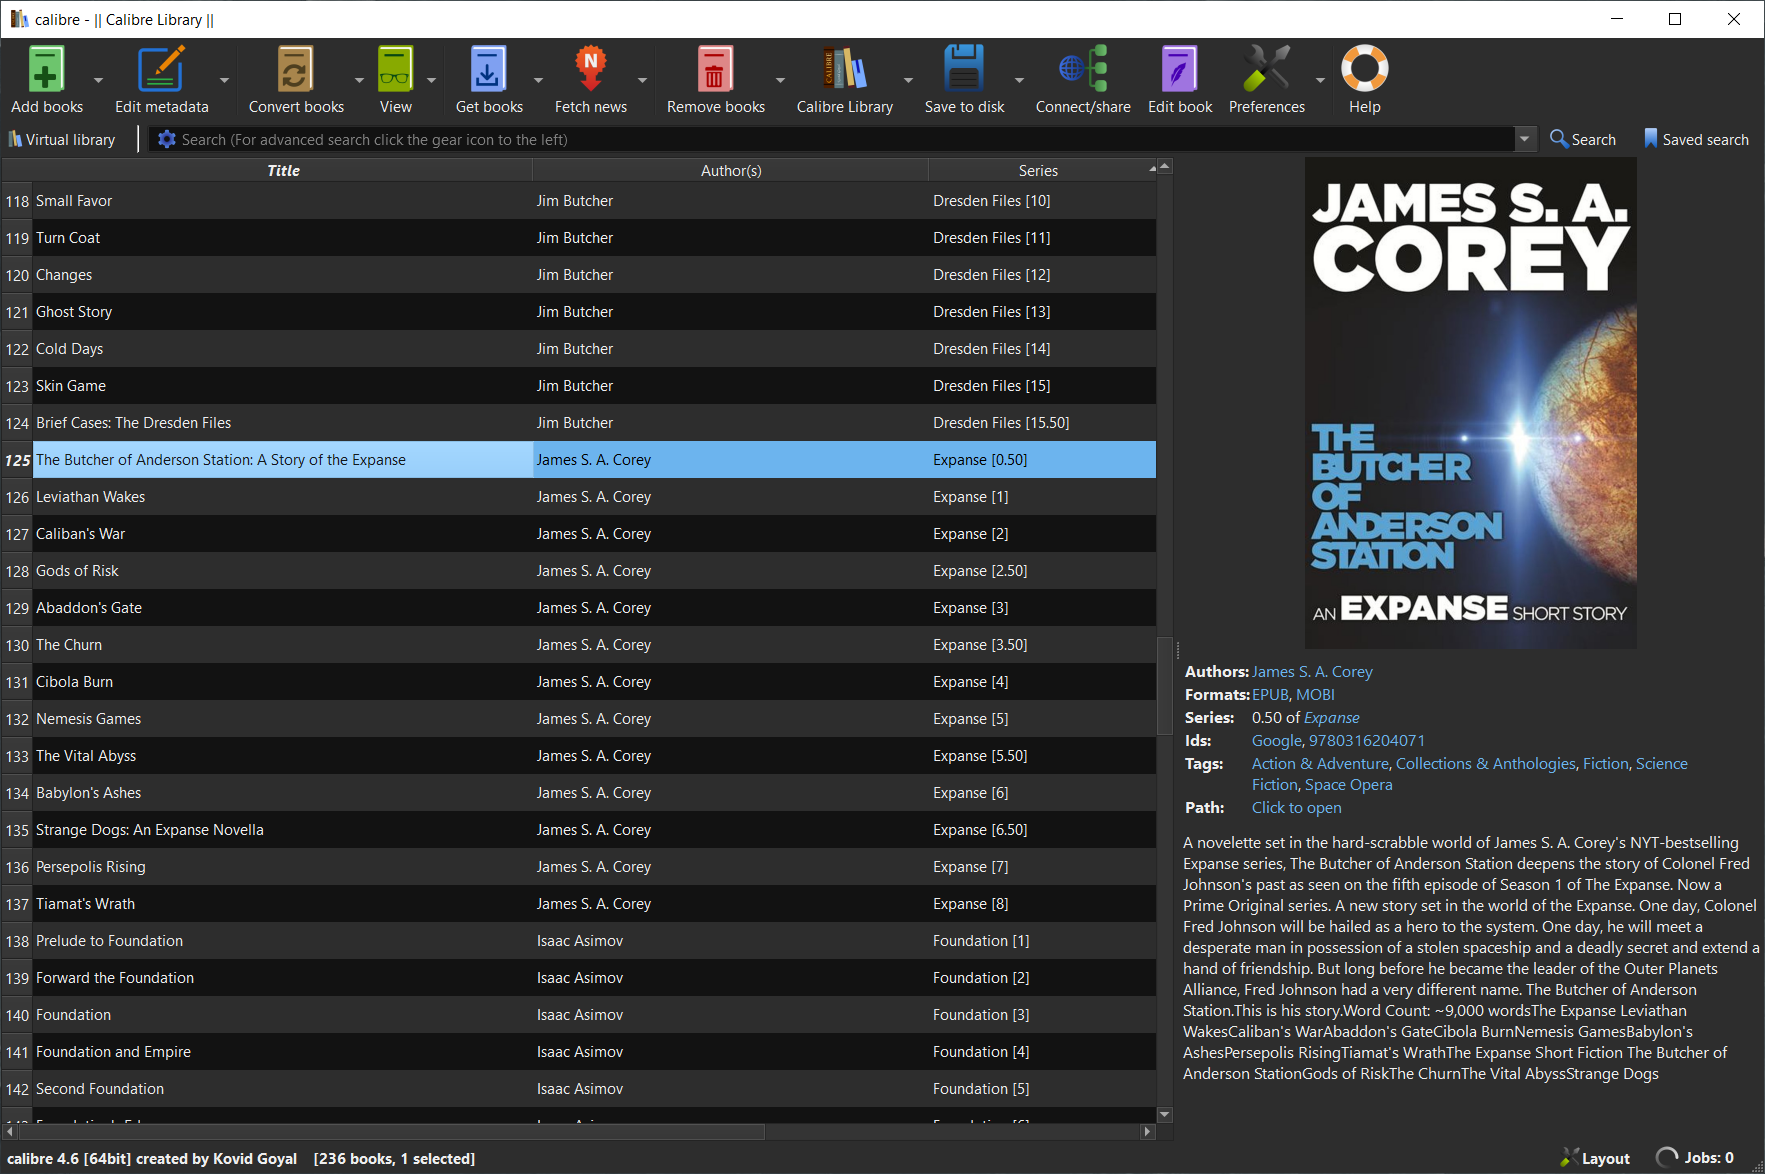Image resolution: width=1765 pixels, height=1174 pixels.
Task: Click the scroll-down arrow of book list
Action: tap(1164, 1114)
